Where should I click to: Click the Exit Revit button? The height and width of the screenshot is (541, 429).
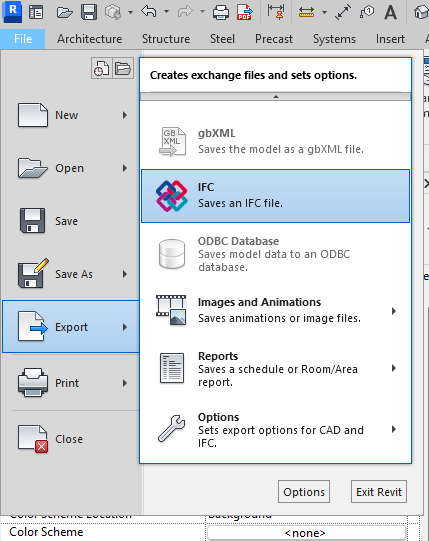(379, 492)
